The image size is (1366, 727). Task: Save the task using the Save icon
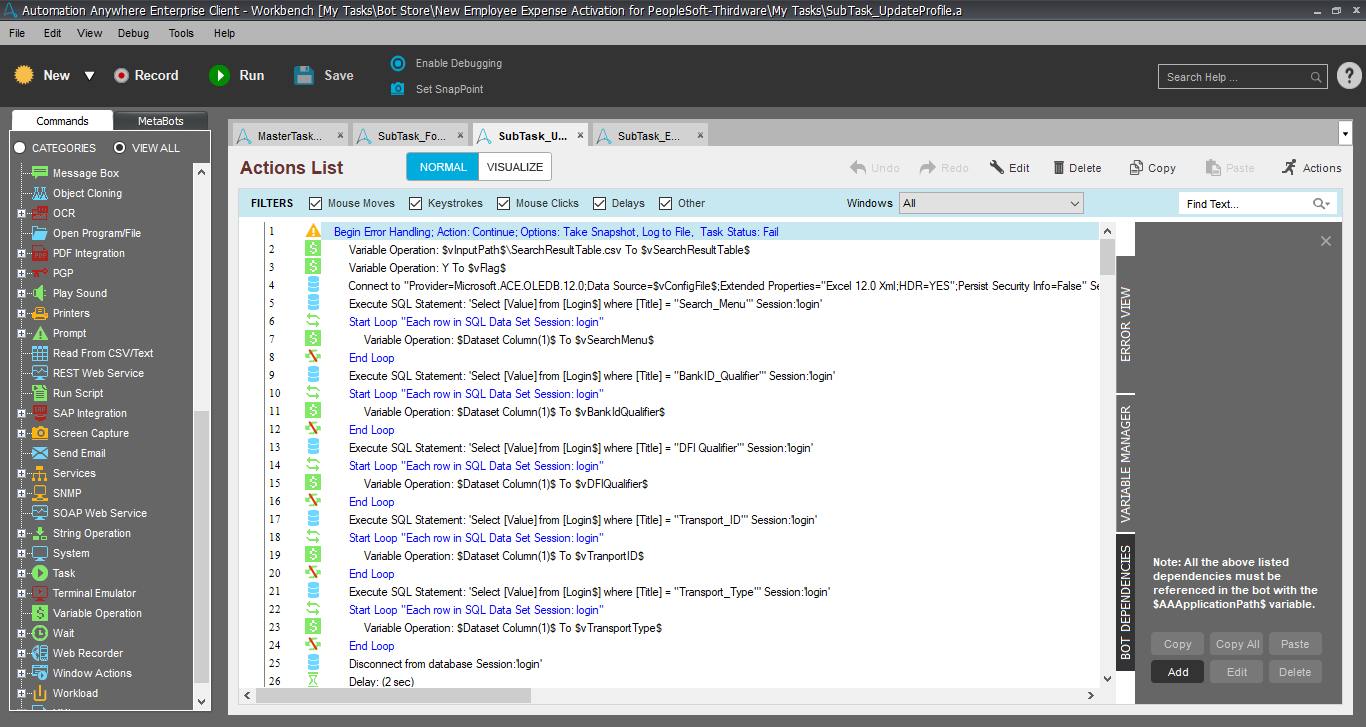pyautogui.click(x=305, y=75)
